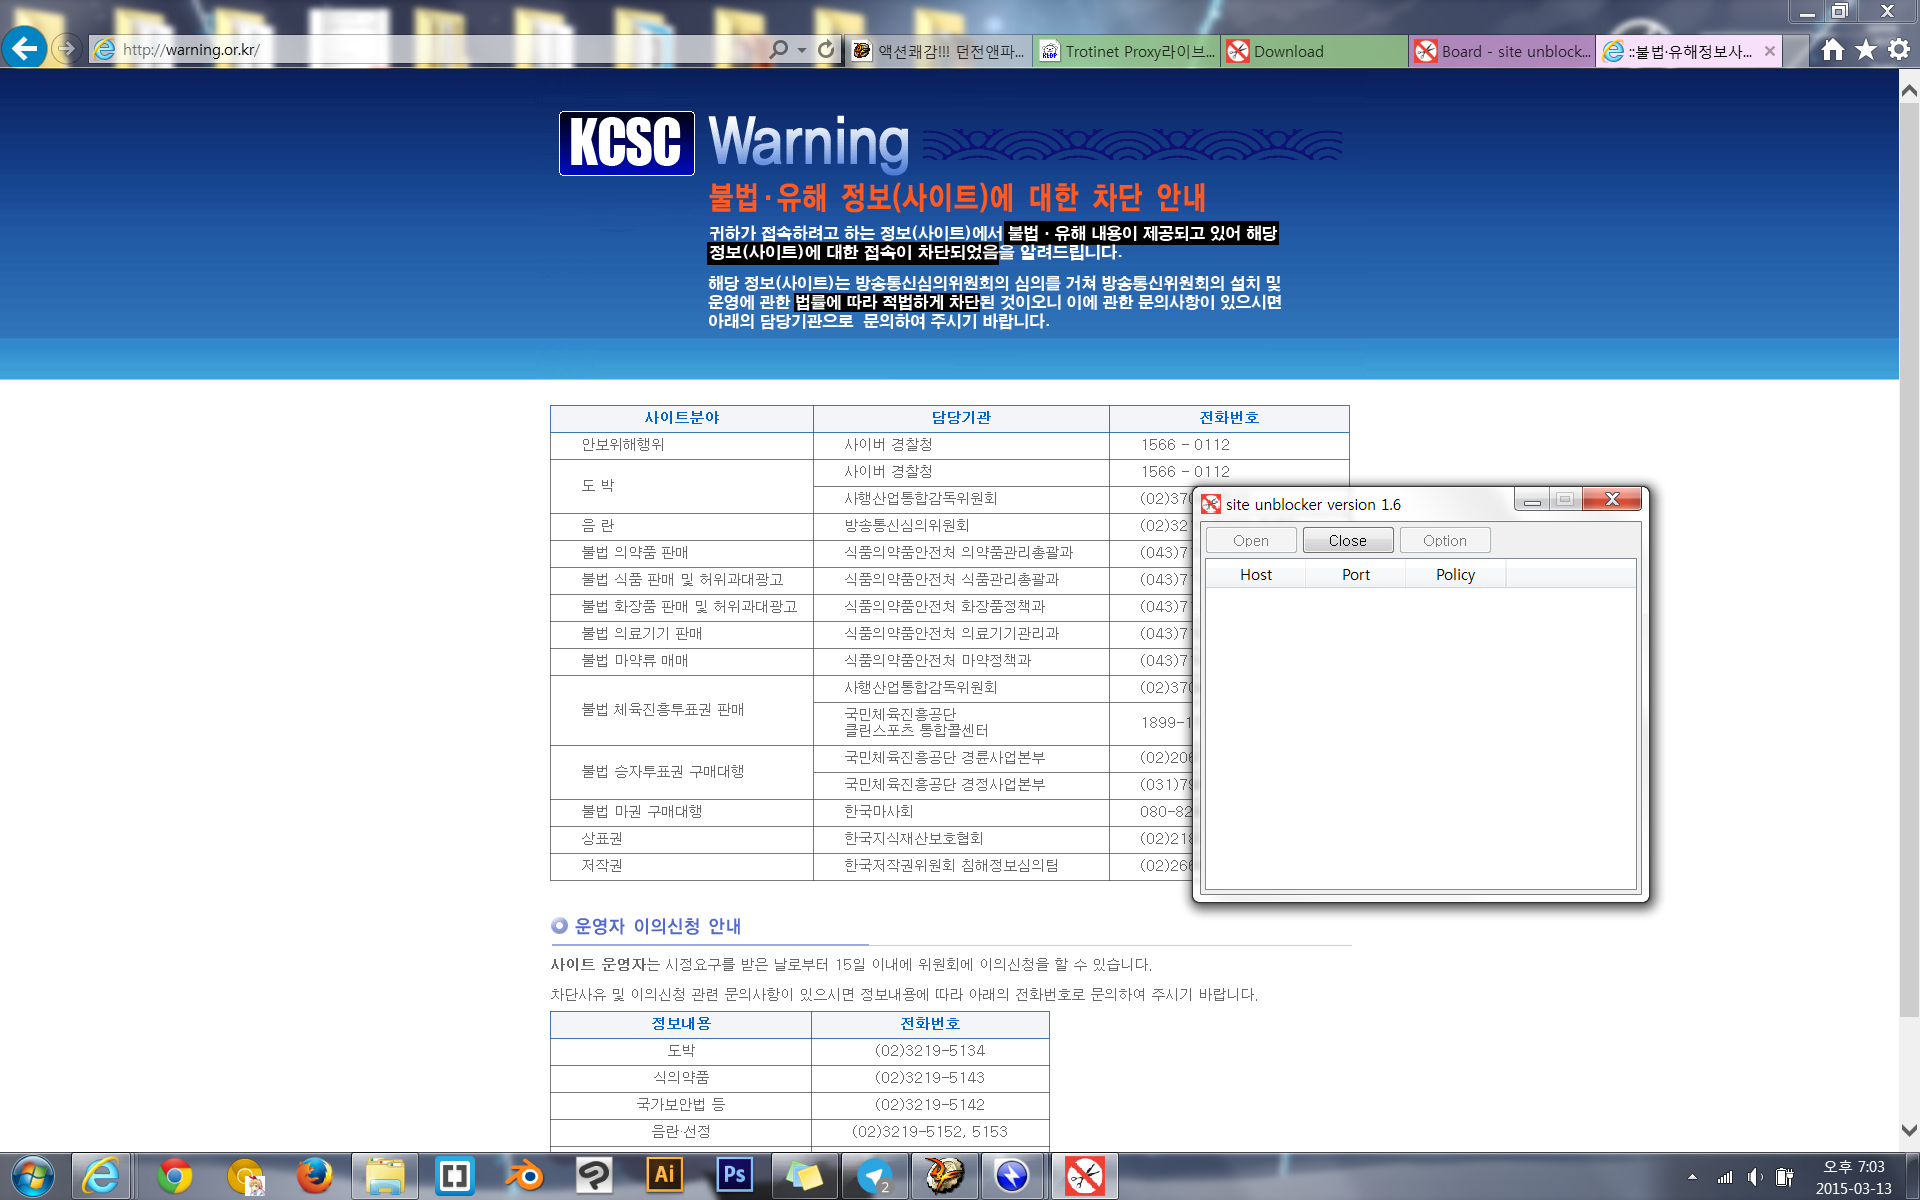
Task: Open the address bar search dropdown
Action: [x=800, y=49]
